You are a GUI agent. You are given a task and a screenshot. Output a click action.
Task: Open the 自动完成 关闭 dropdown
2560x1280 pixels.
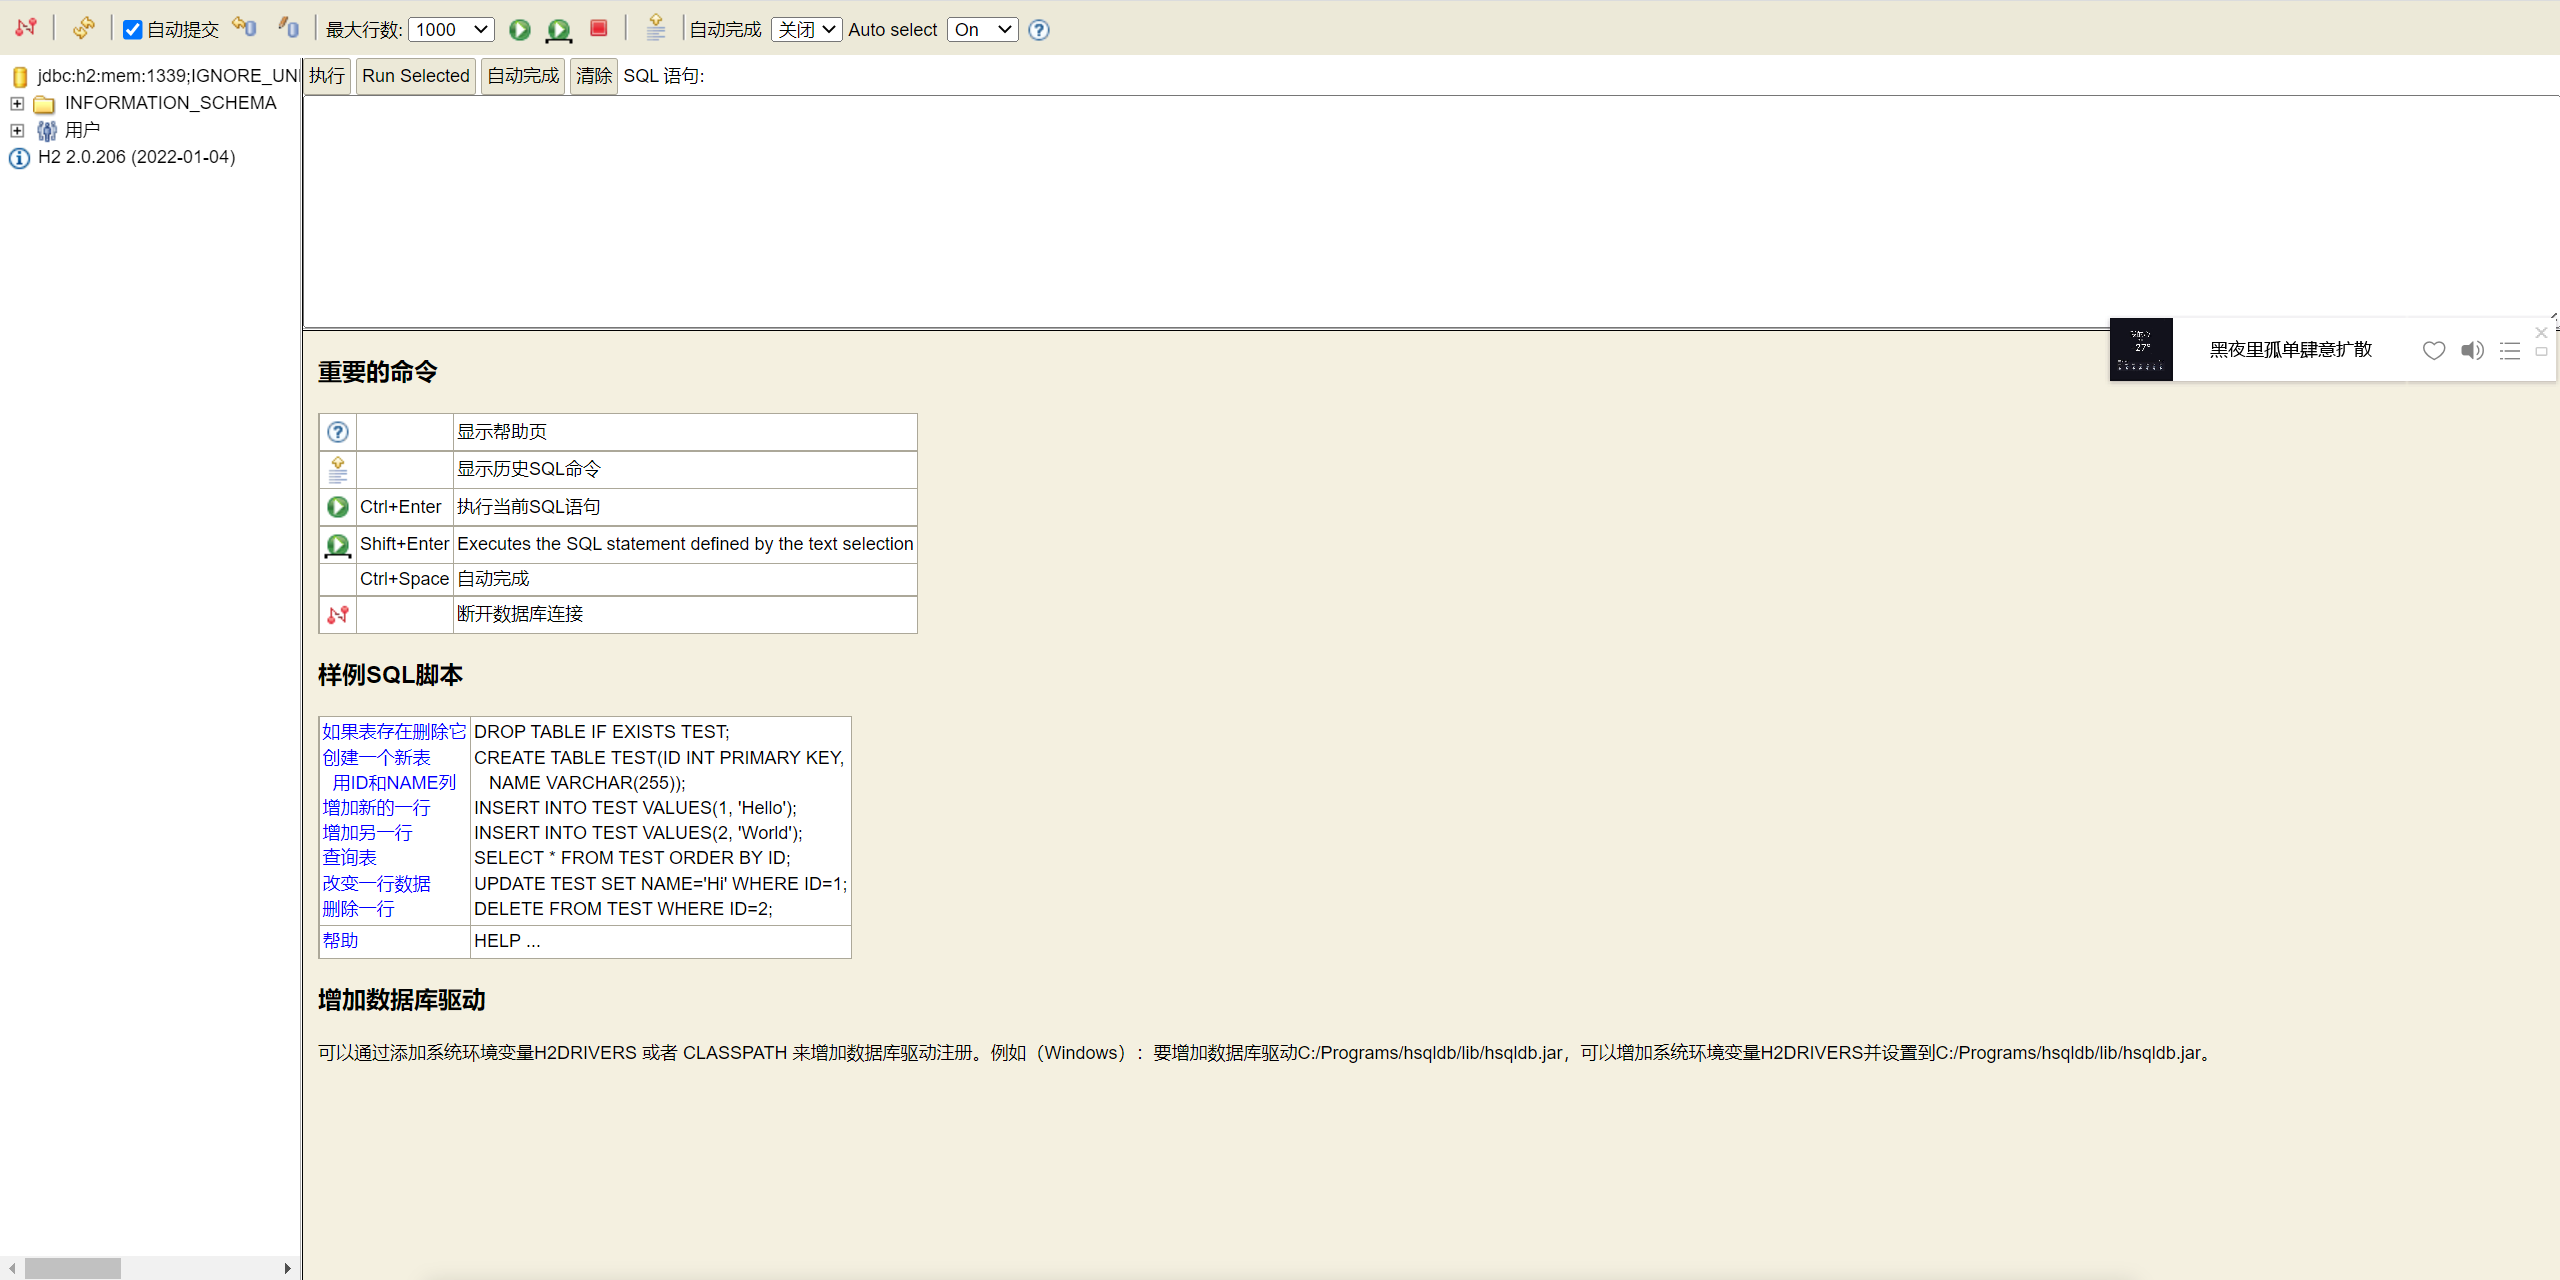pyautogui.click(x=806, y=30)
